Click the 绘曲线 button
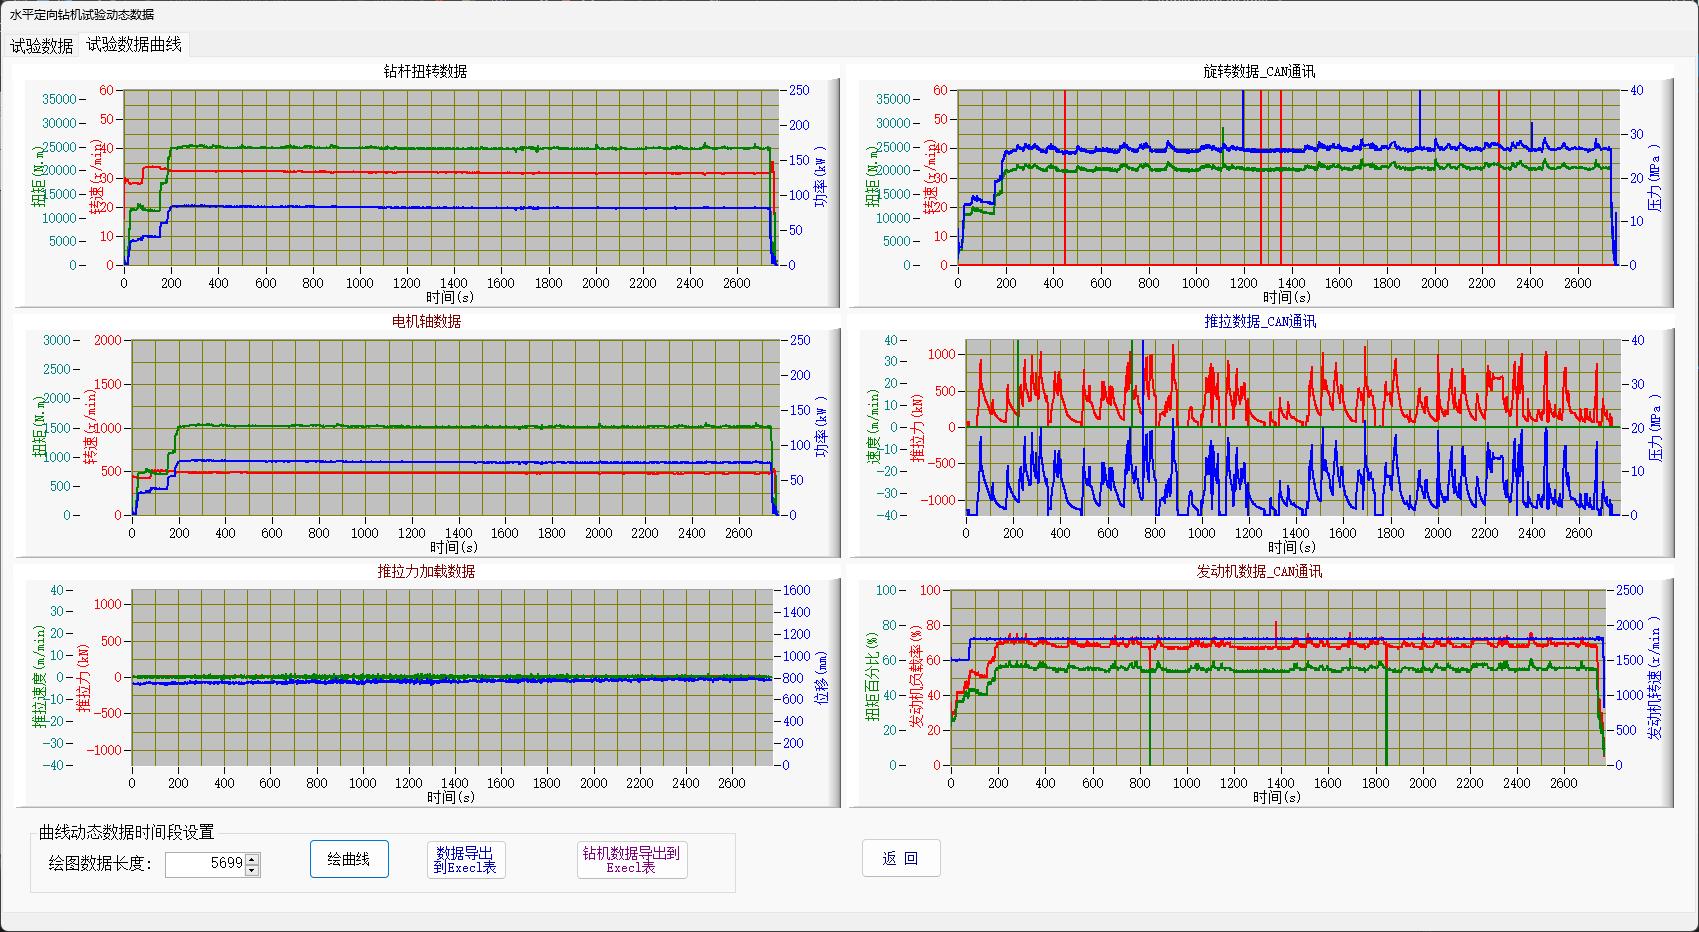This screenshot has height=932, width=1699. click(349, 859)
